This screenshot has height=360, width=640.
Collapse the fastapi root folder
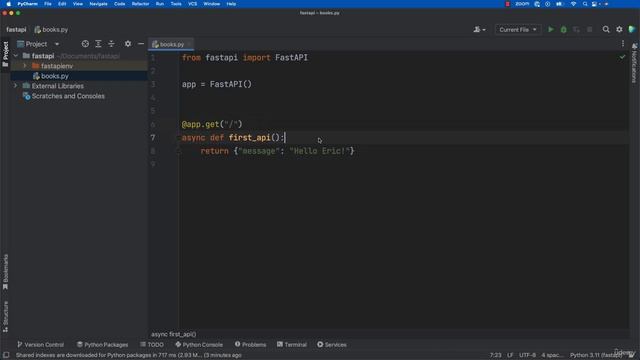click(x=16, y=56)
